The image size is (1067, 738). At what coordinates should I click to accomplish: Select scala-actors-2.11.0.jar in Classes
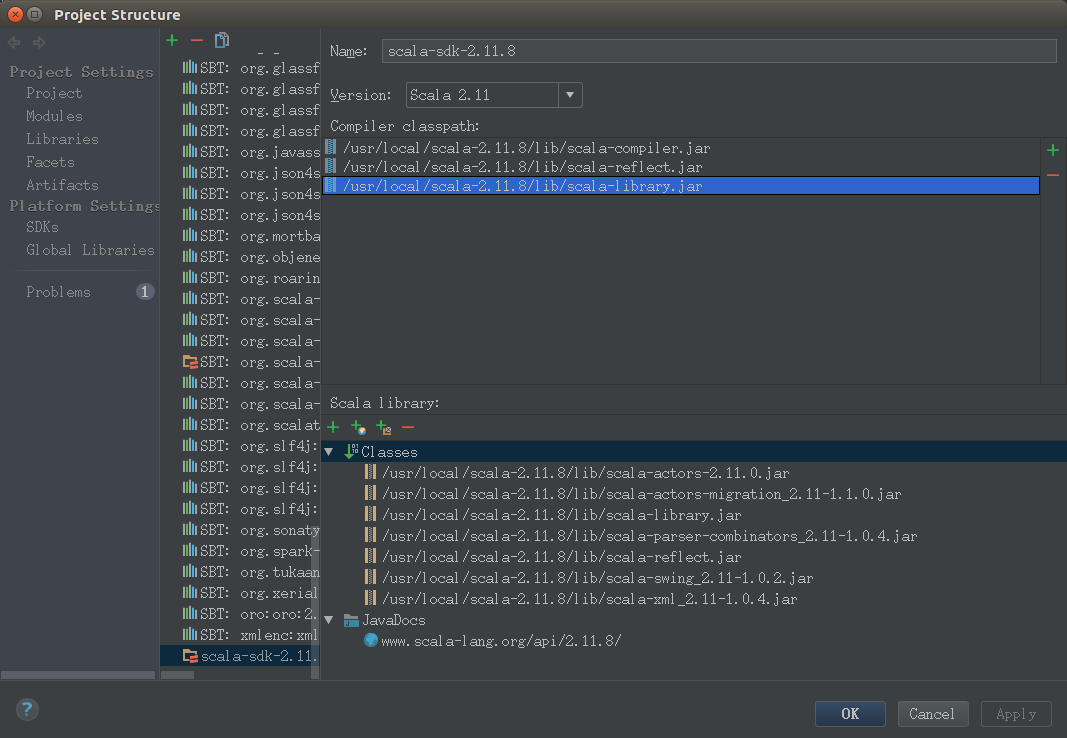[585, 473]
